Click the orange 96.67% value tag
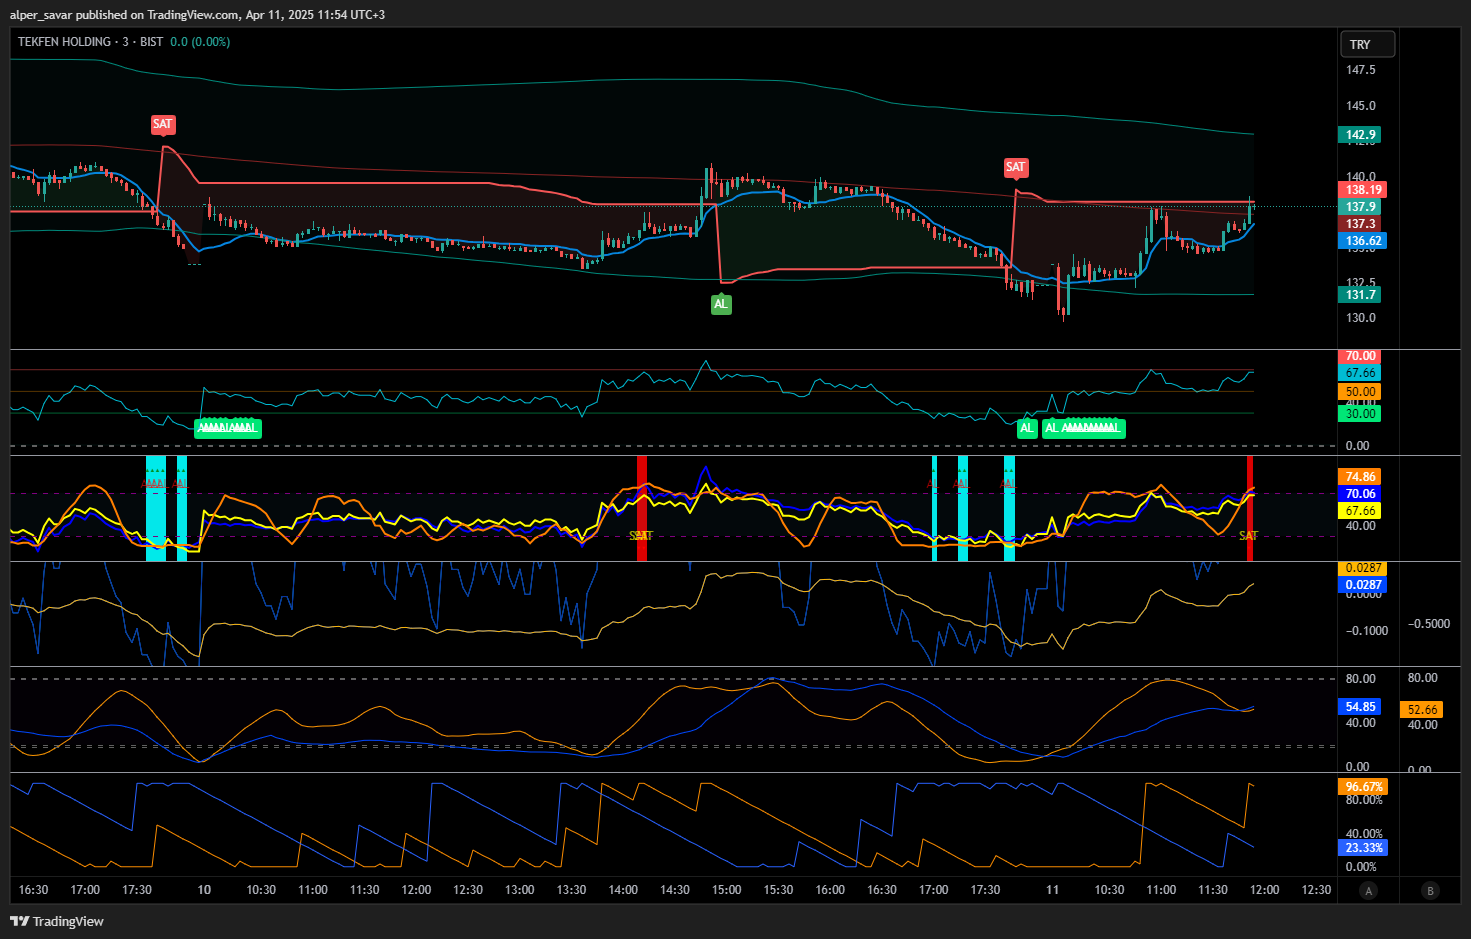The image size is (1471, 939). pos(1363,787)
